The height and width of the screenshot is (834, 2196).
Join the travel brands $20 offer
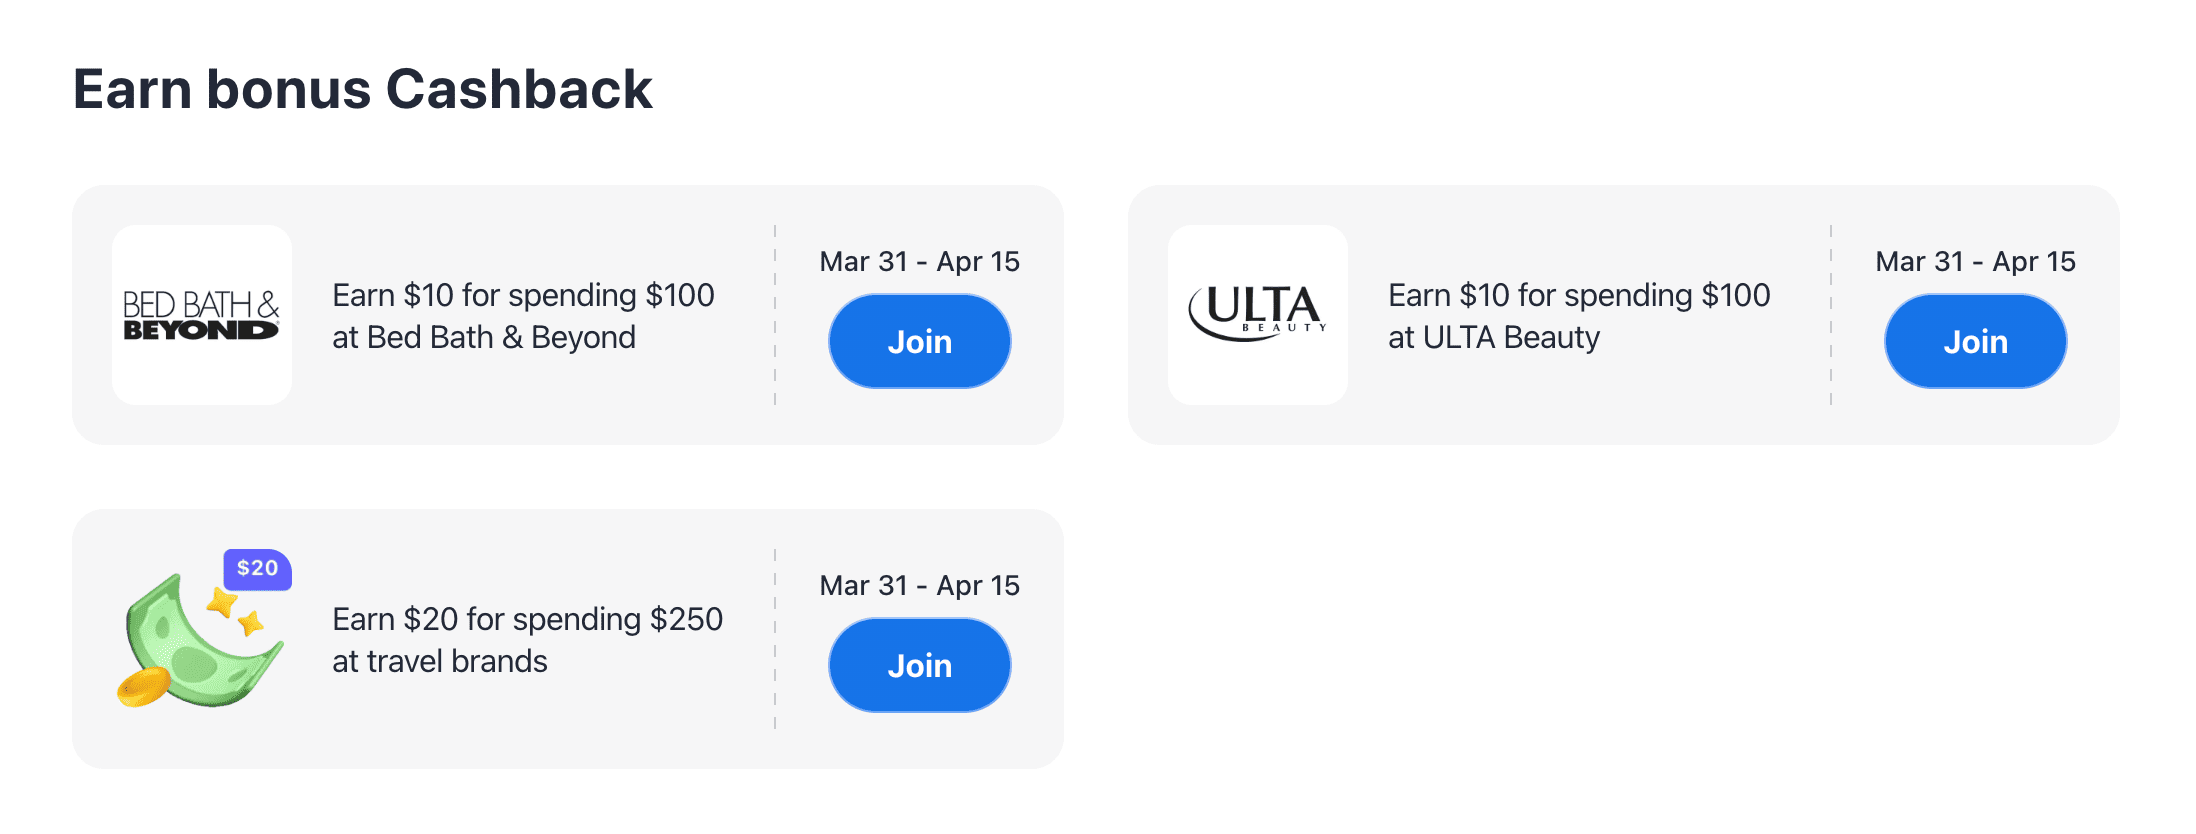tap(919, 665)
